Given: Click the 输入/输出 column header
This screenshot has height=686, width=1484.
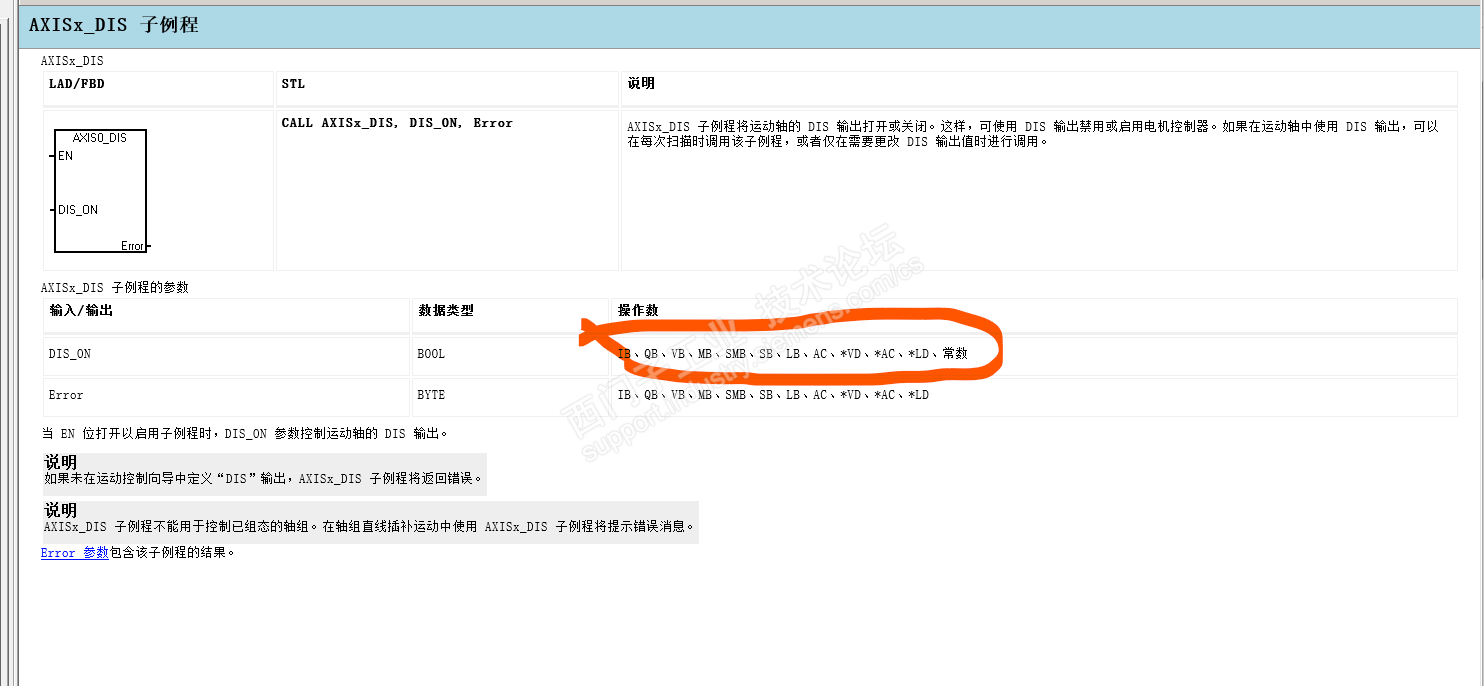Looking at the screenshot, I should point(81,311).
